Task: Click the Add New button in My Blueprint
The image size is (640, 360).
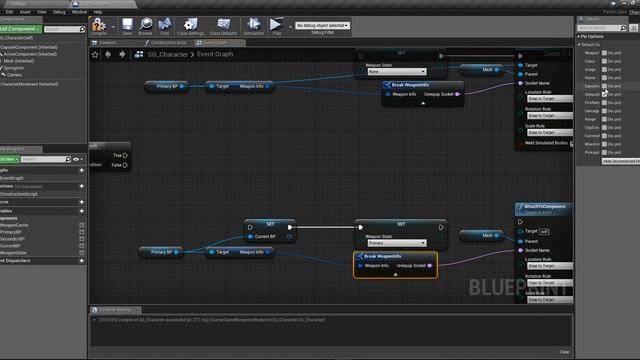Action: 9,159
